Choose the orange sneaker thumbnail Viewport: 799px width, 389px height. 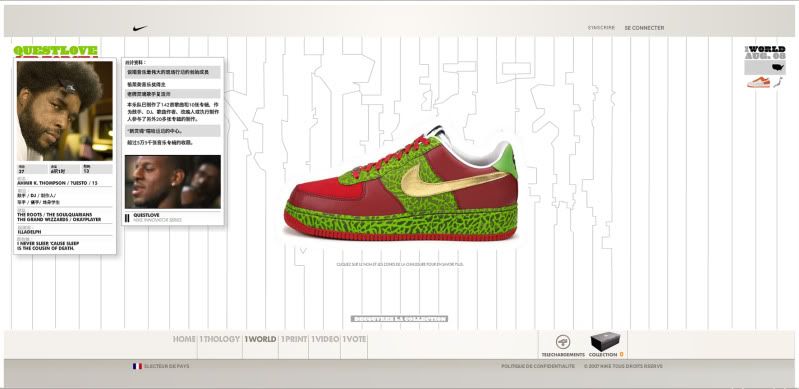click(758, 82)
